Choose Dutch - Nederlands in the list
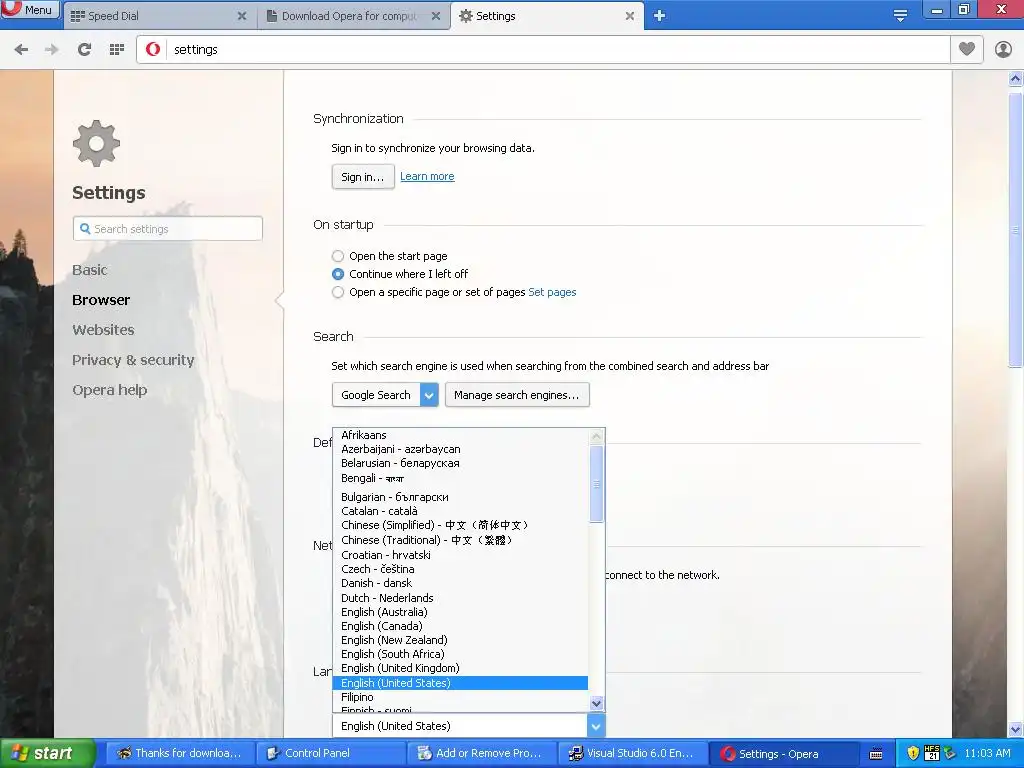 coord(460,598)
